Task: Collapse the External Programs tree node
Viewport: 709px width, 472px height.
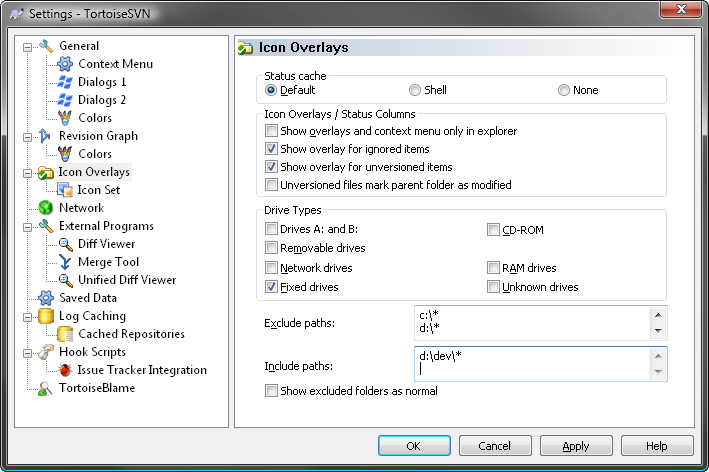Action: point(28,227)
